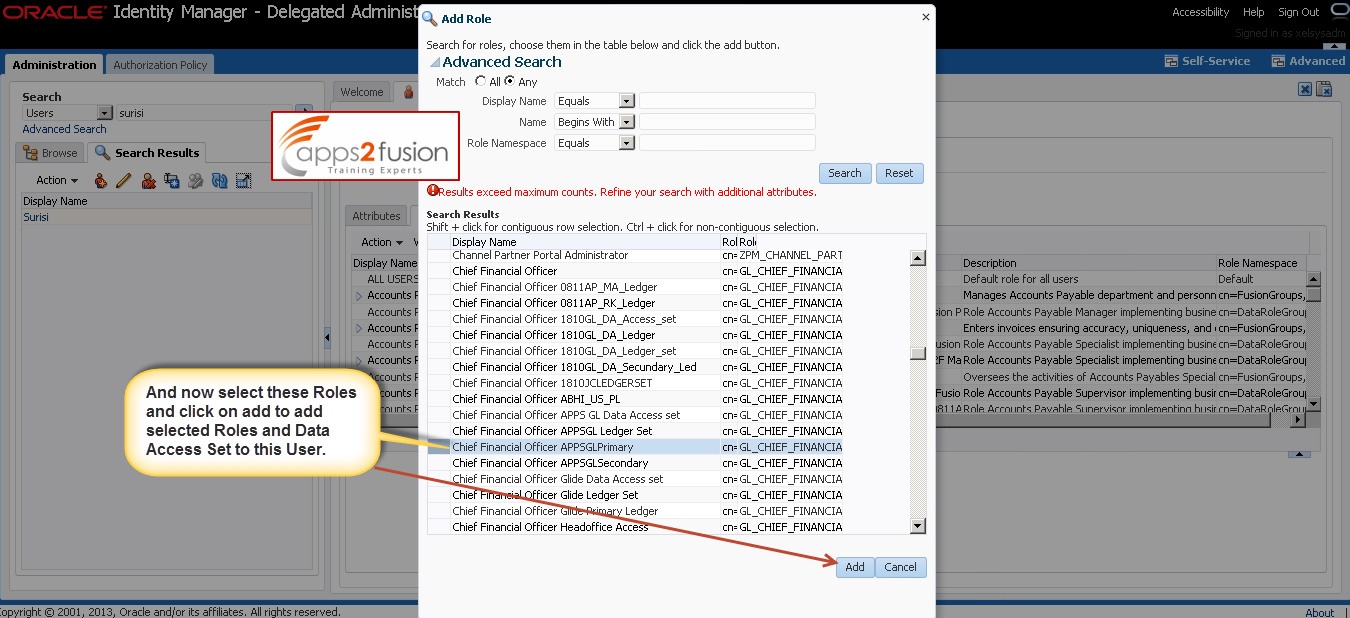Open the Users search type dropdown
The image size is (1350, 618).
click(104, 113)
